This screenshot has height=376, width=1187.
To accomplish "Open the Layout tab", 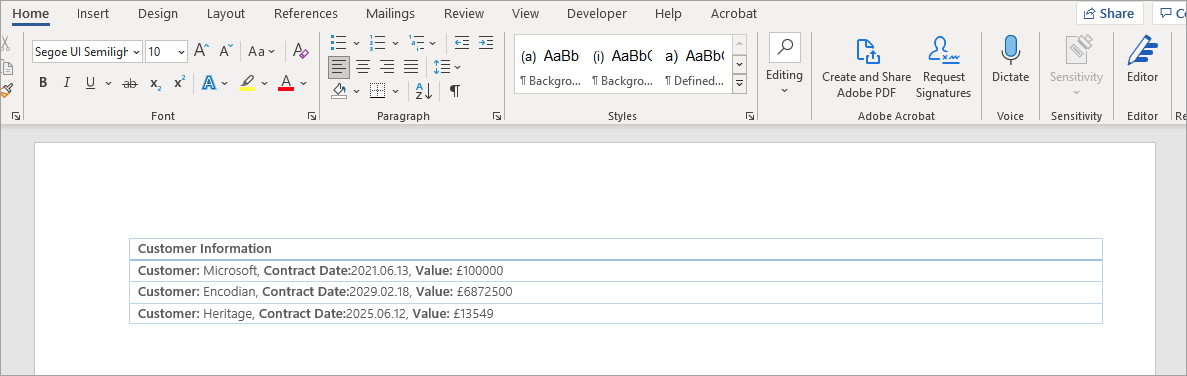I will tap(226, 14).
